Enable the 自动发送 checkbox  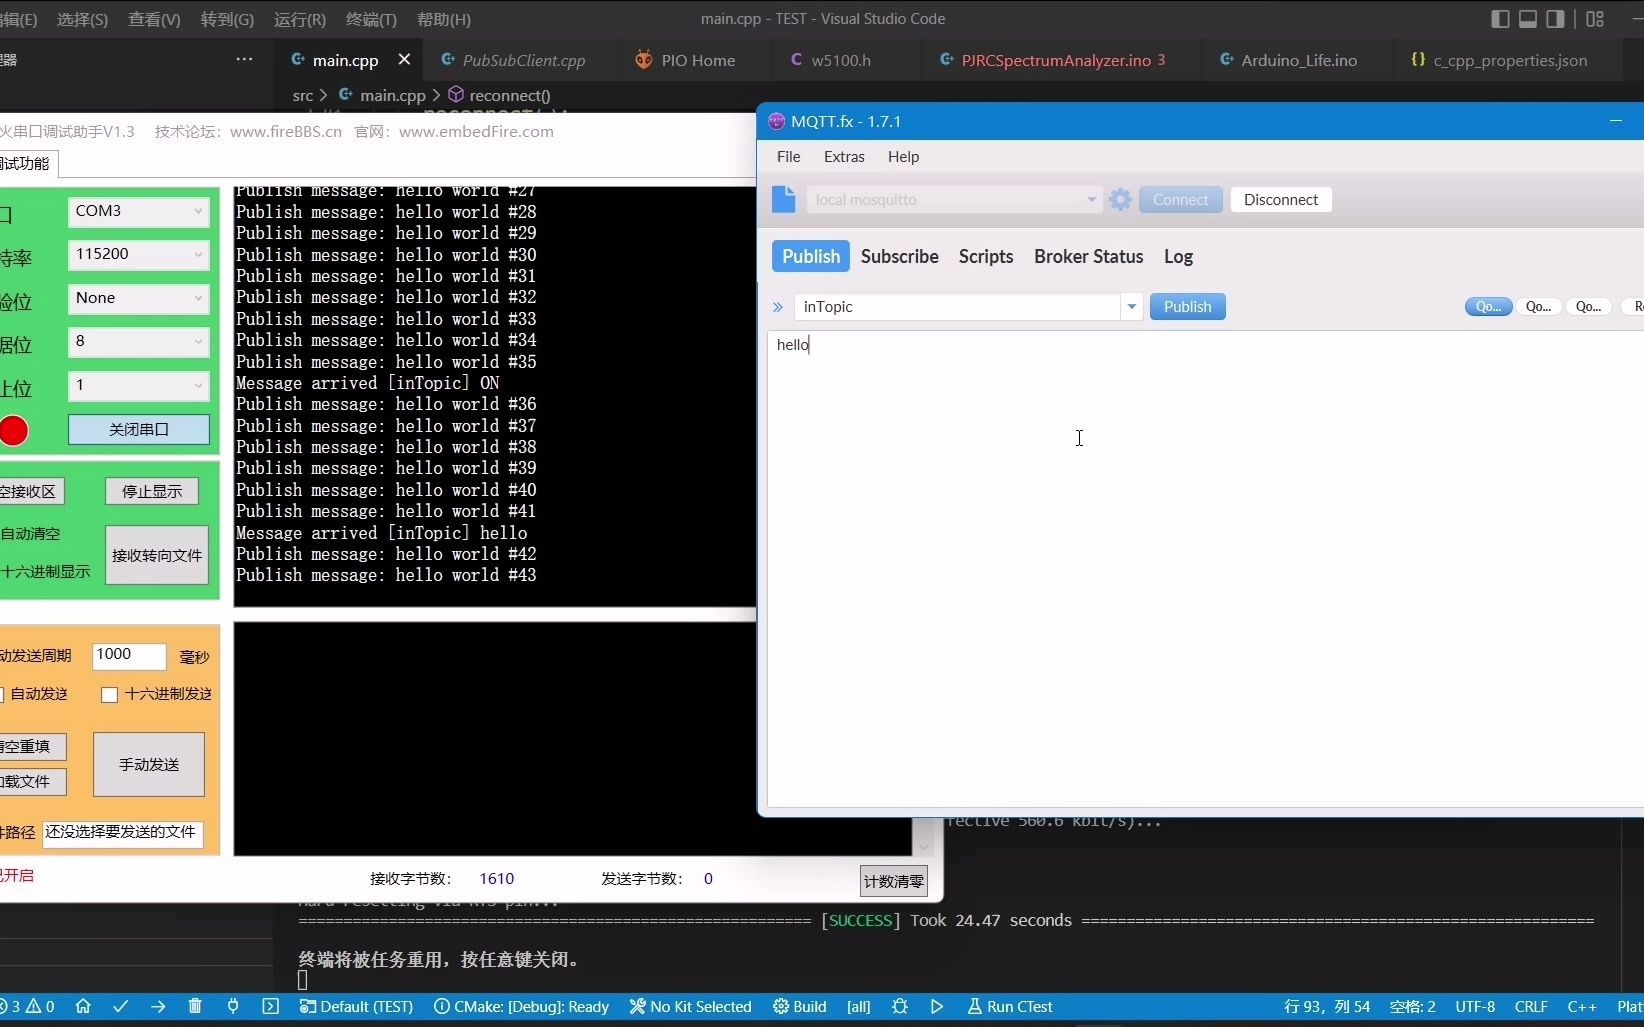tap(2, 694)
